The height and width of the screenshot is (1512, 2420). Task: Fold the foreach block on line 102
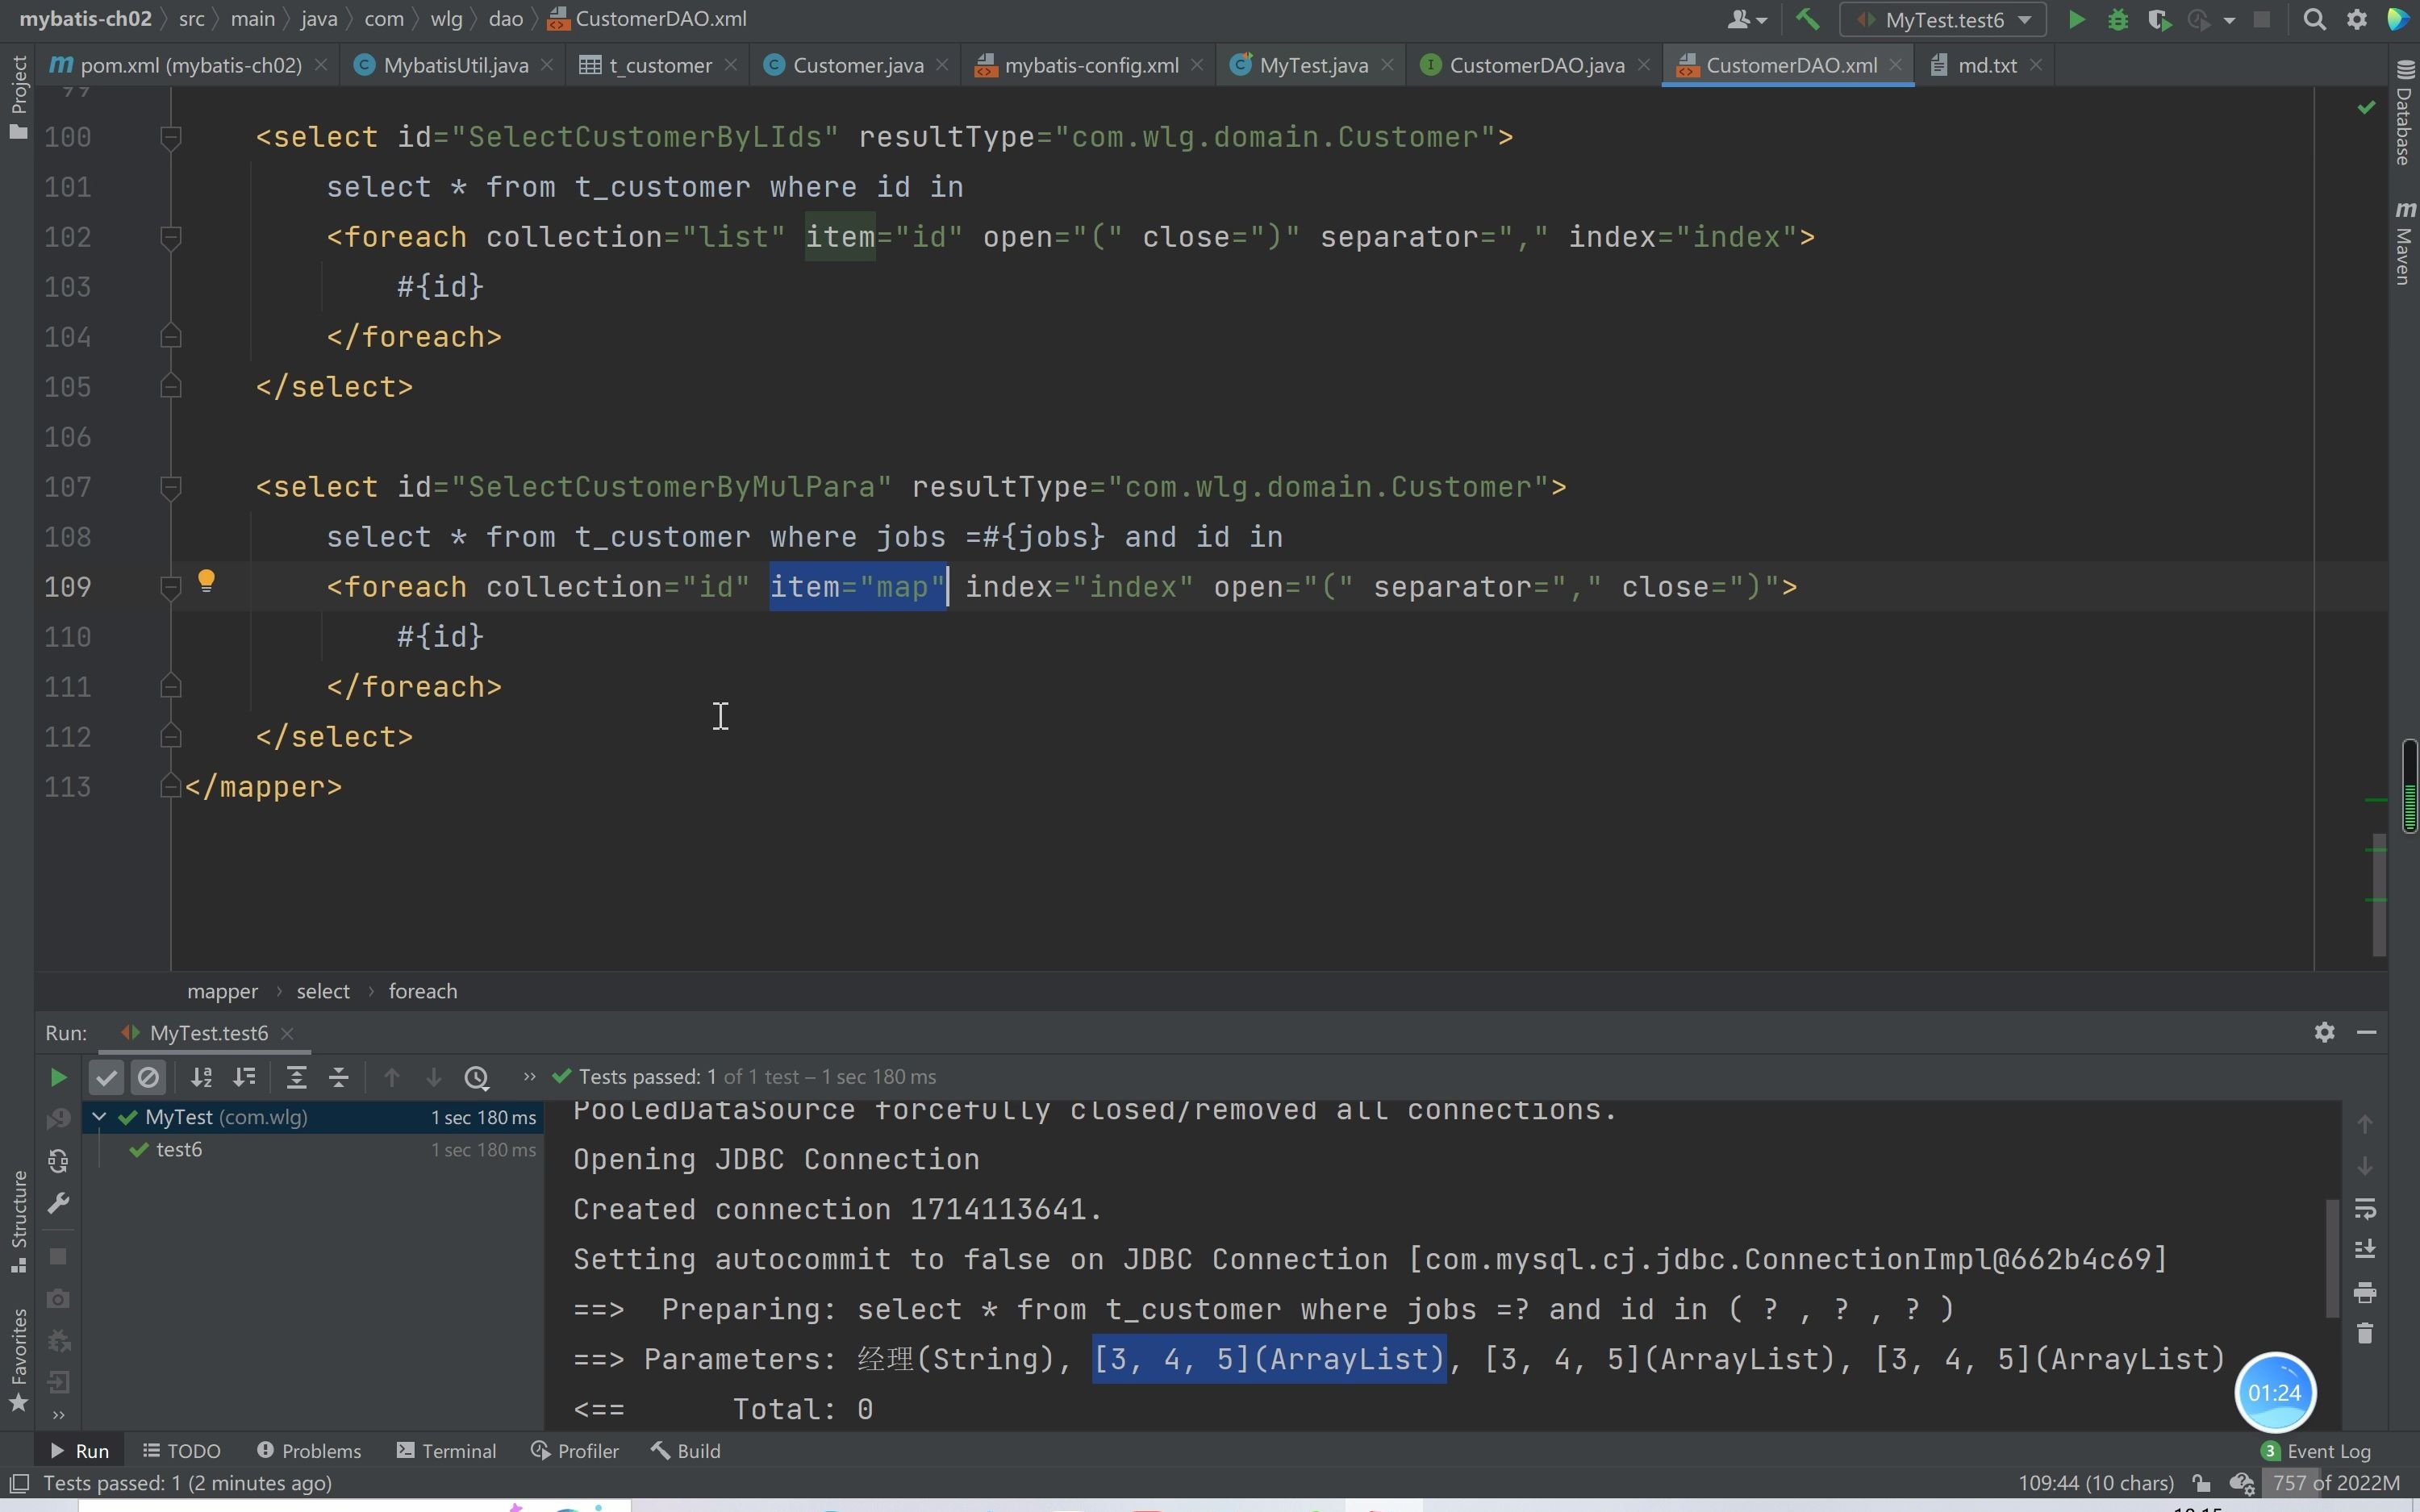[x=171, y=237]
